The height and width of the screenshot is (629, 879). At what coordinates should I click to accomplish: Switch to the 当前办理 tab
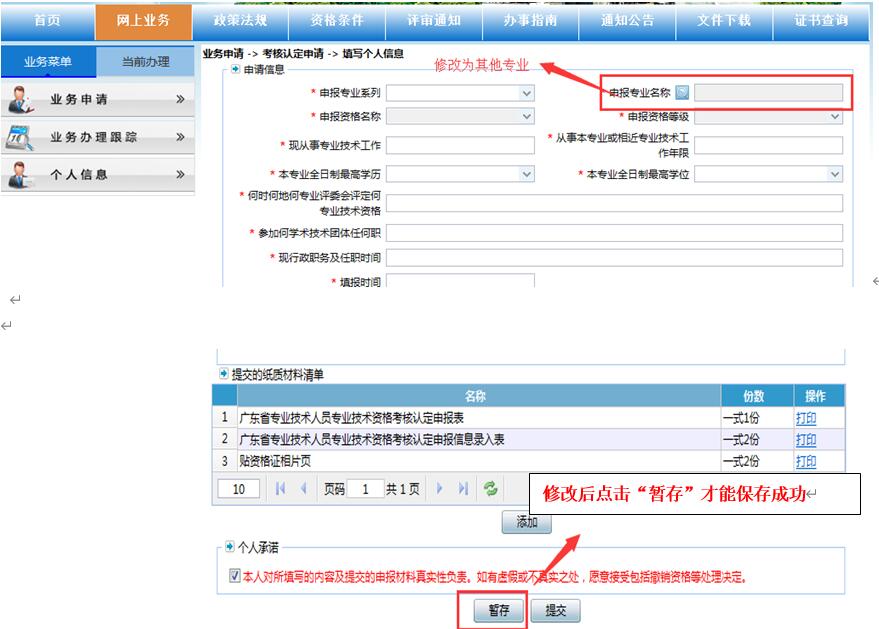point(145,62)
